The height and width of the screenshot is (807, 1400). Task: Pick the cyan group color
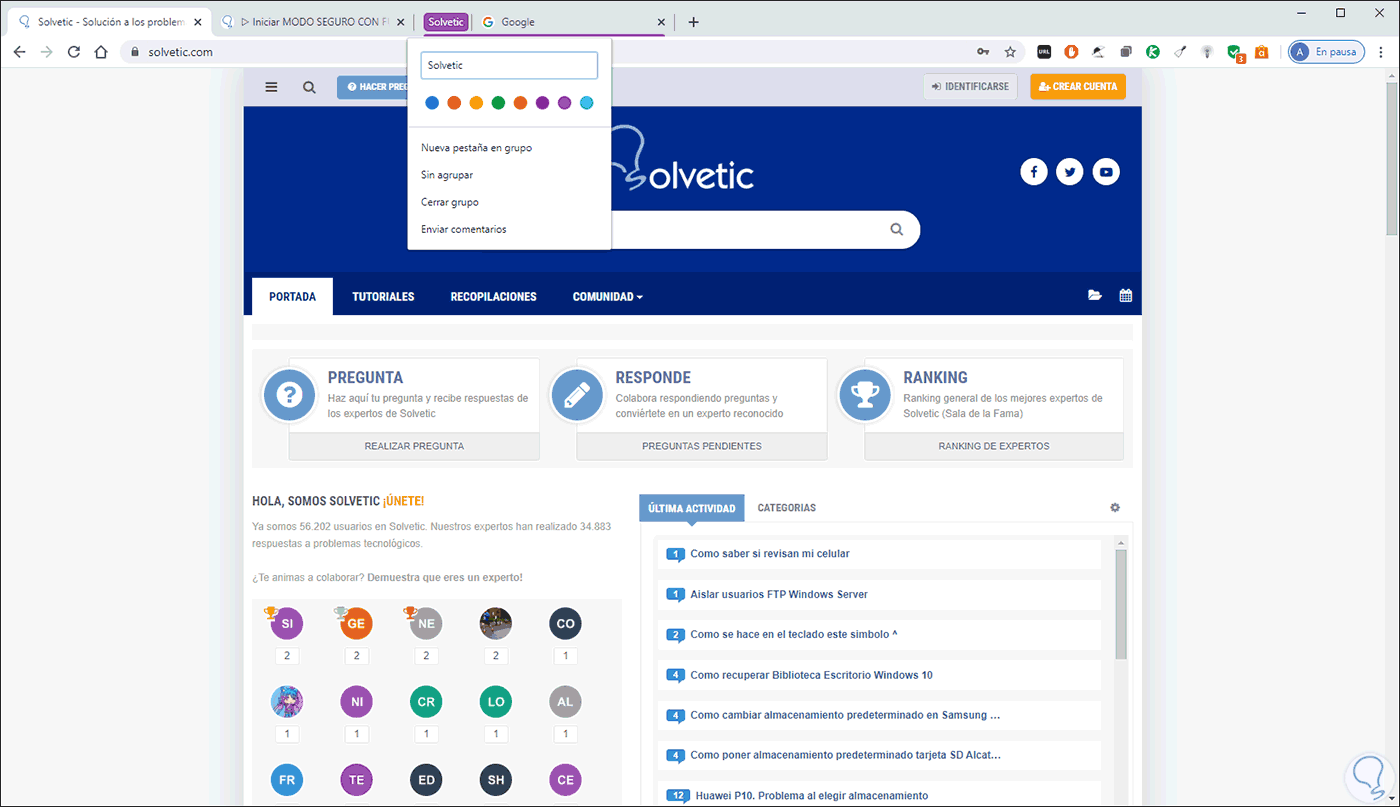(x=587, y=102)
